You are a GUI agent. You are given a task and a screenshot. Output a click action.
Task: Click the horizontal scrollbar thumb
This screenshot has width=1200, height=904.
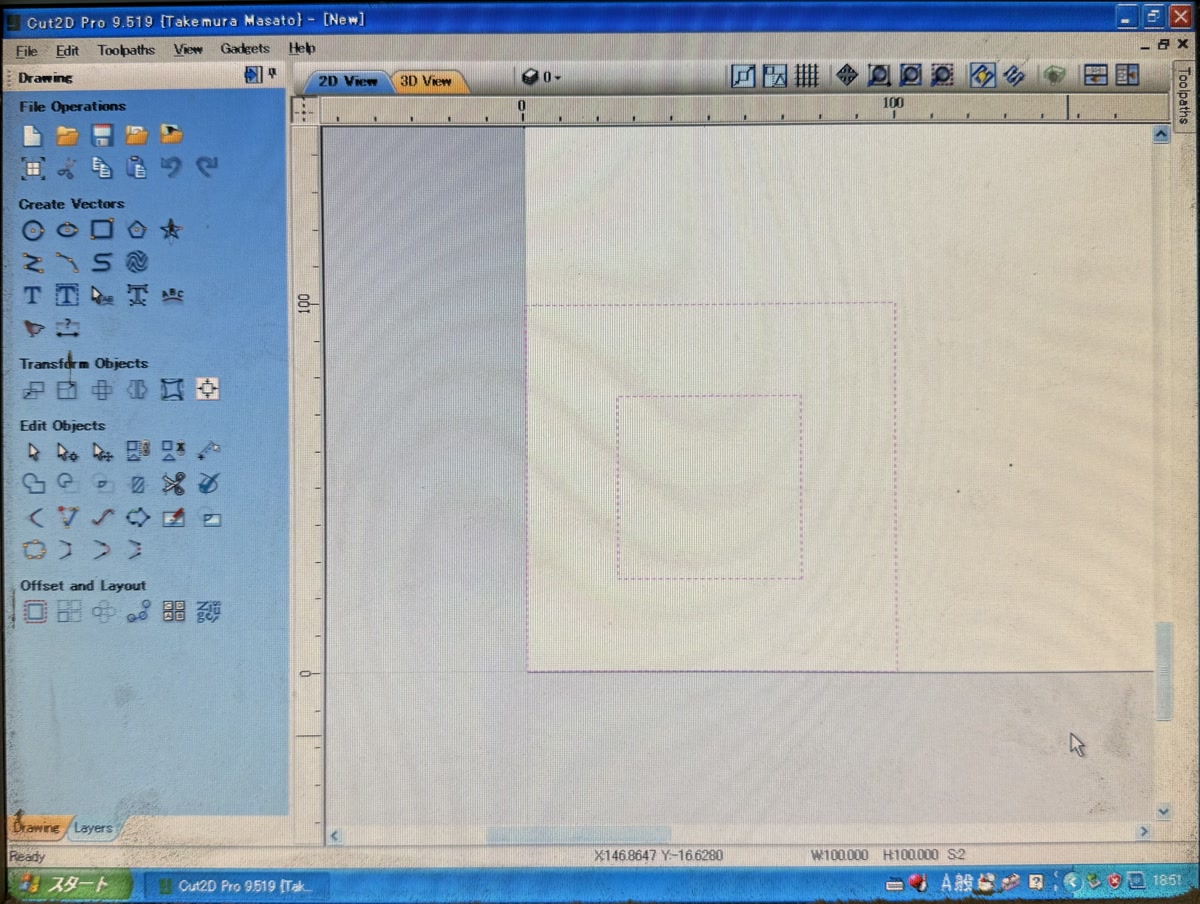(x=578, y=834)
